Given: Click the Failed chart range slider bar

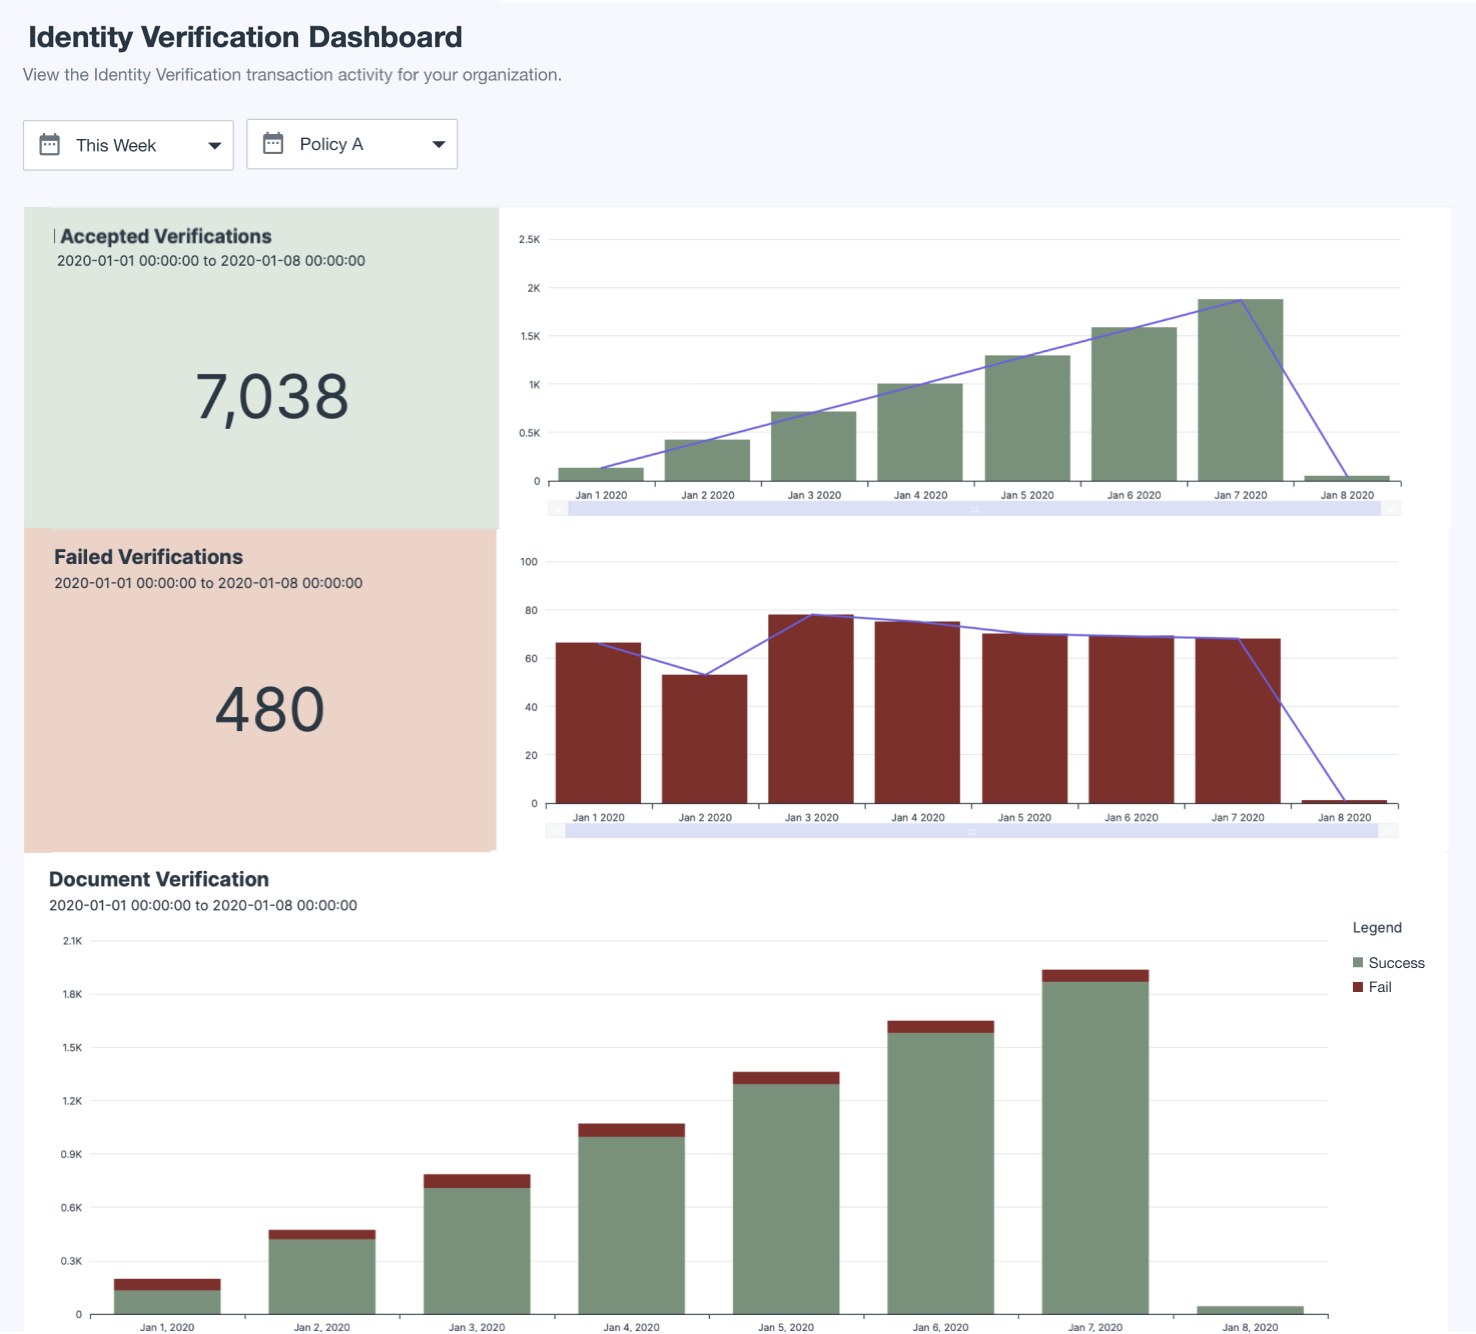Looking at the screenshot, I should coord(971,831).
